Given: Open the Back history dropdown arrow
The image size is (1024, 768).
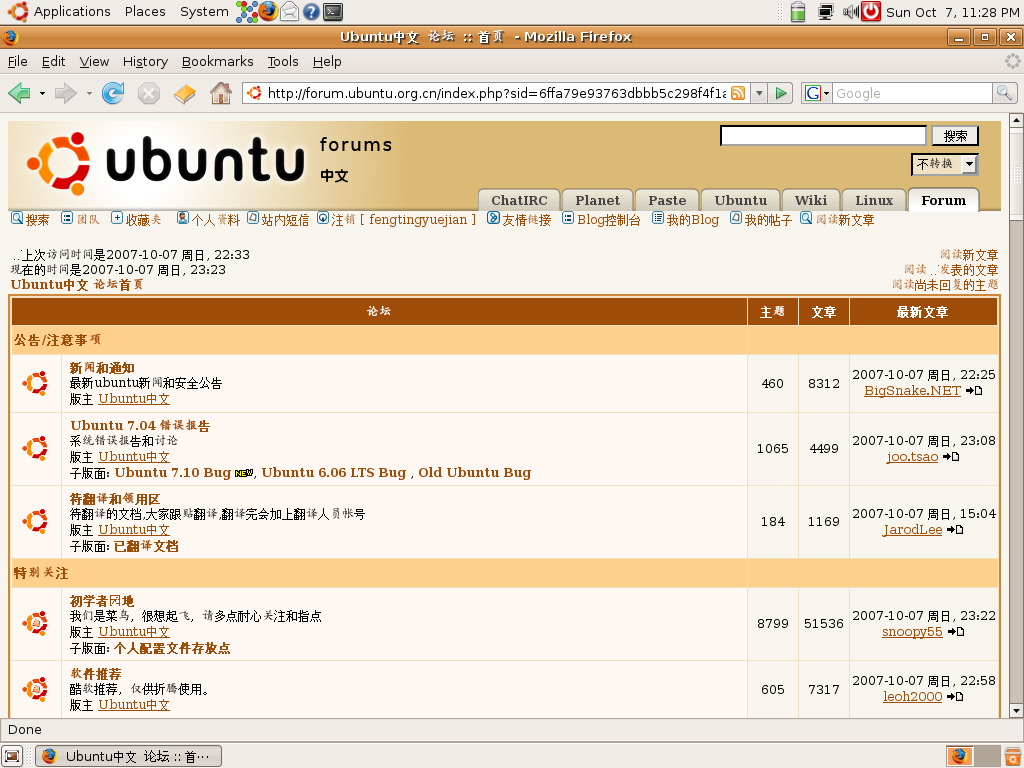Looking at the screenshot, I should (42, 93).
